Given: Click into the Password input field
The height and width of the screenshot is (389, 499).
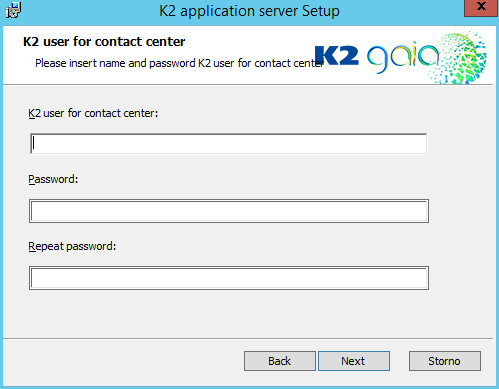Looking at the screenshot, I should tap(229, 211).
